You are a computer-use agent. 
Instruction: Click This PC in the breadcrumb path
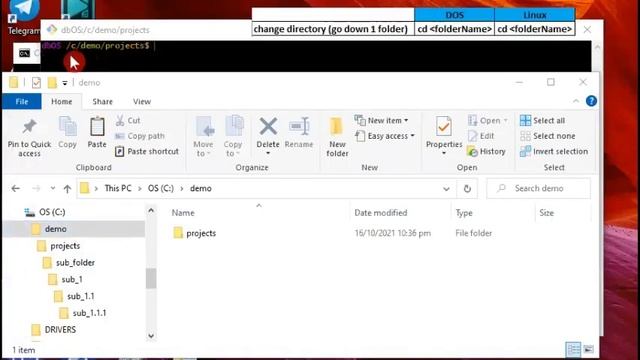coord(118,188)
